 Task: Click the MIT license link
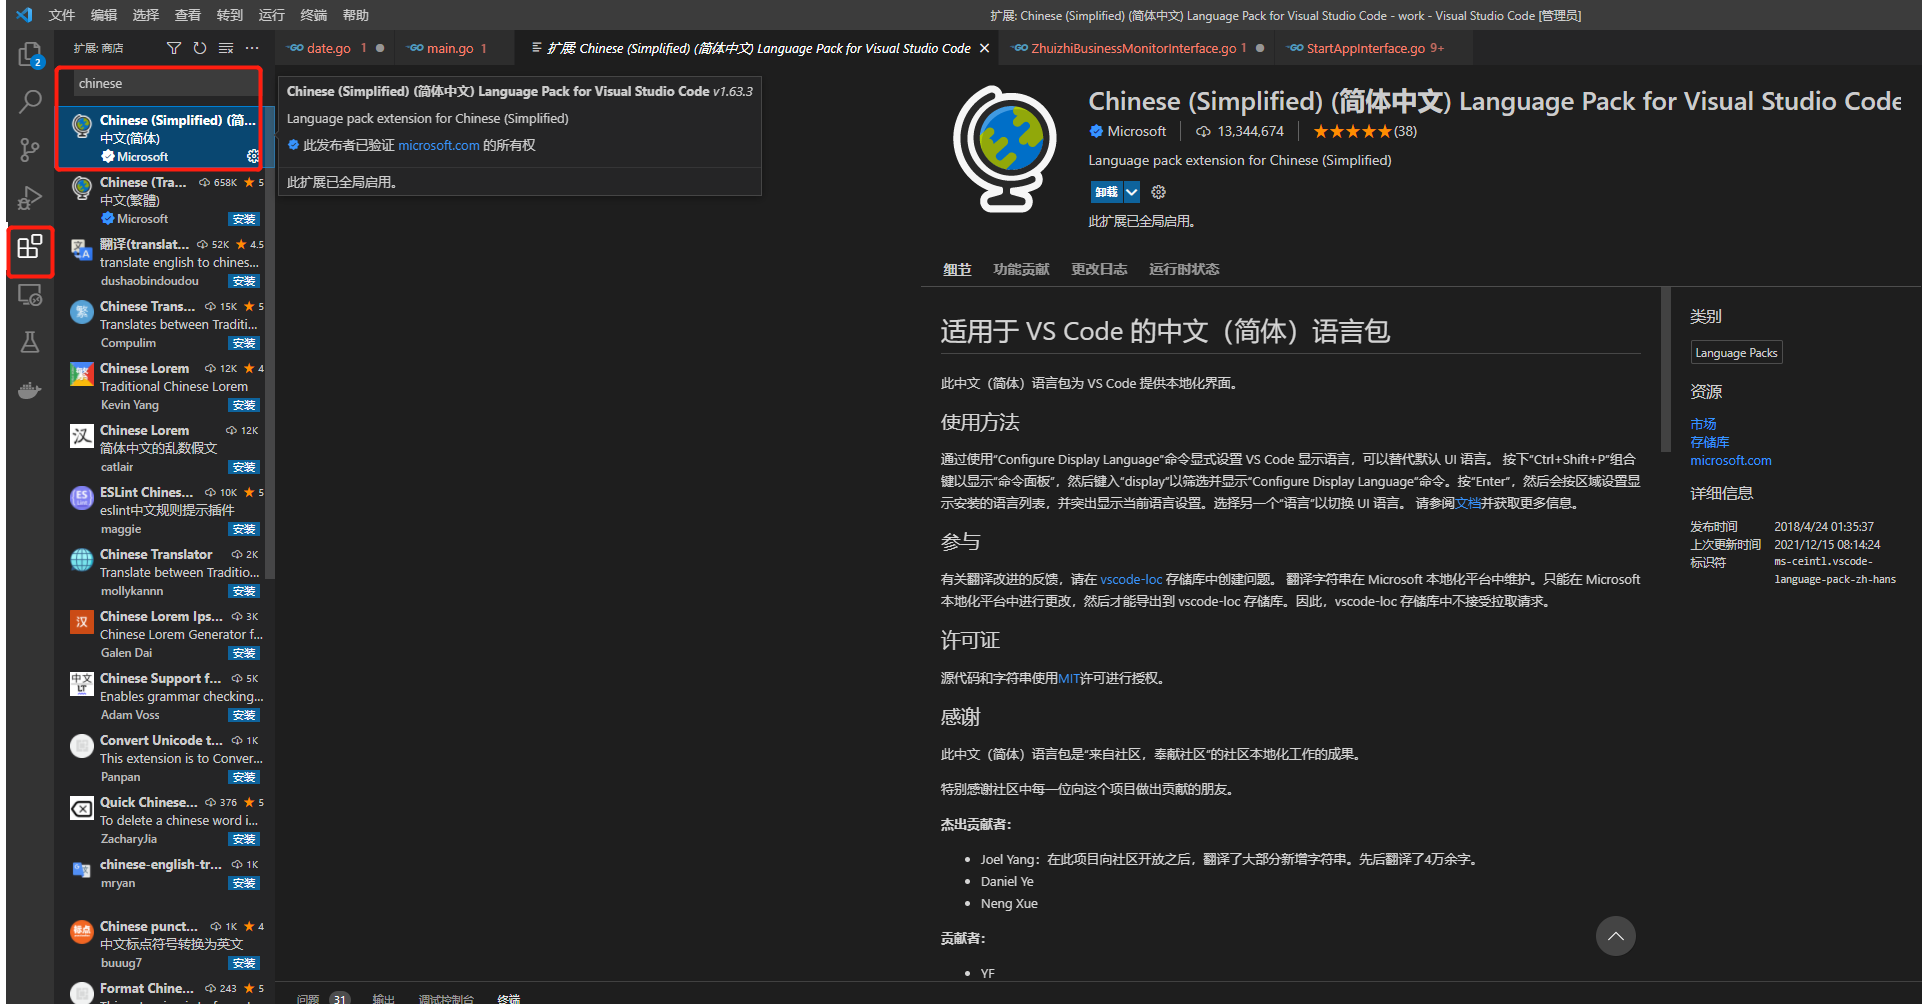(1069, 678)
